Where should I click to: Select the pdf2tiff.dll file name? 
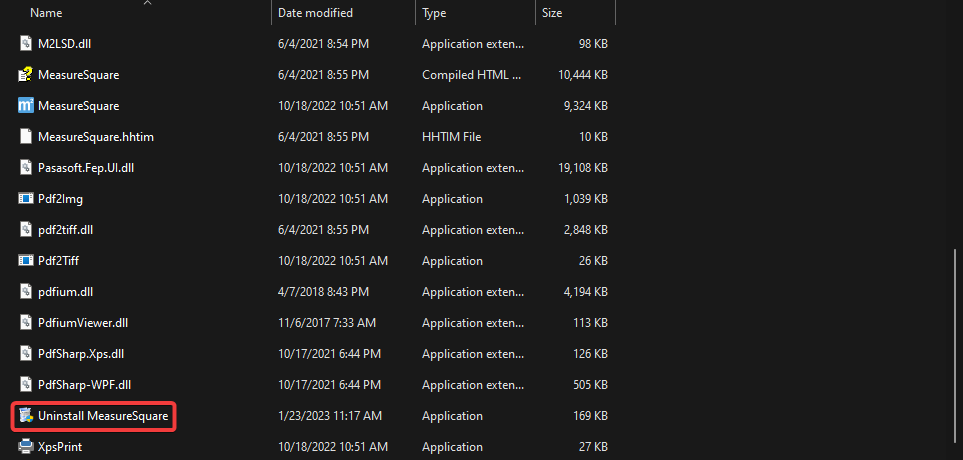(65, 230)
